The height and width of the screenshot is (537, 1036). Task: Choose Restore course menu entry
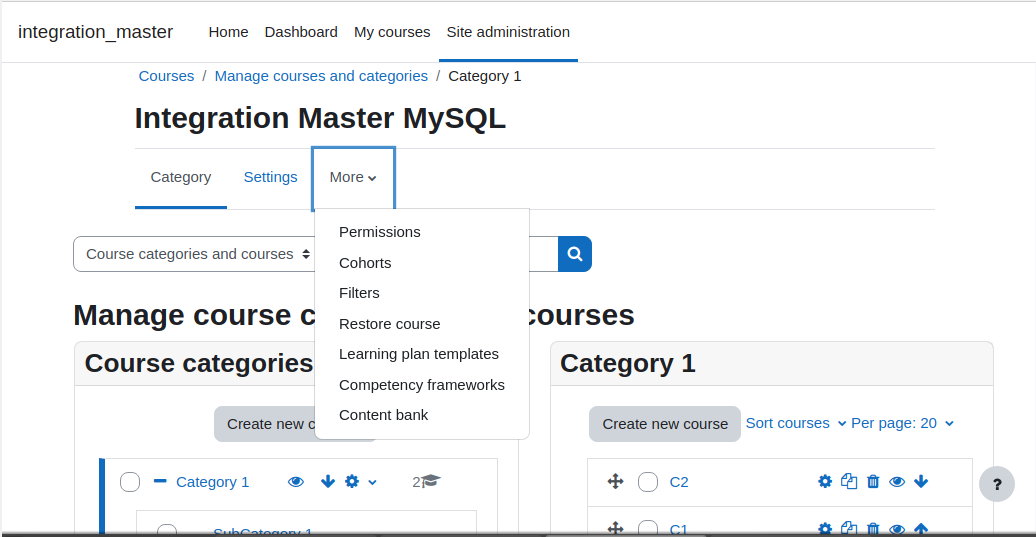pyautogui.click(x=390, y=324)
